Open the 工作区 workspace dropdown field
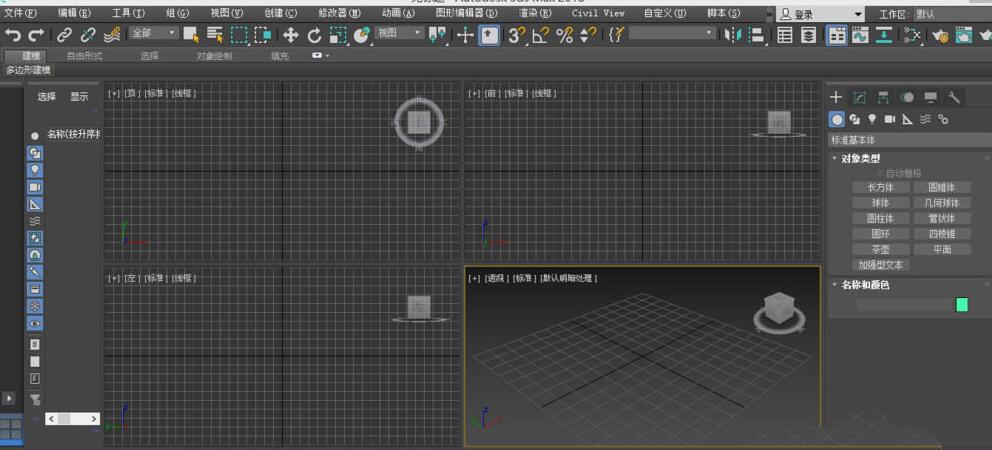 pyautogui.click(x=953, y=14)
